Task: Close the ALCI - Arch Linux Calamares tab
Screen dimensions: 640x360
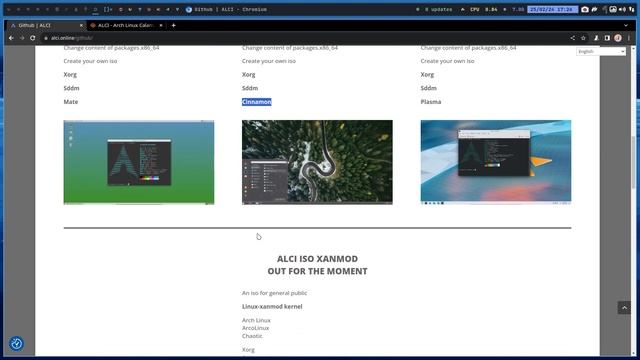Action: (161, 25)
